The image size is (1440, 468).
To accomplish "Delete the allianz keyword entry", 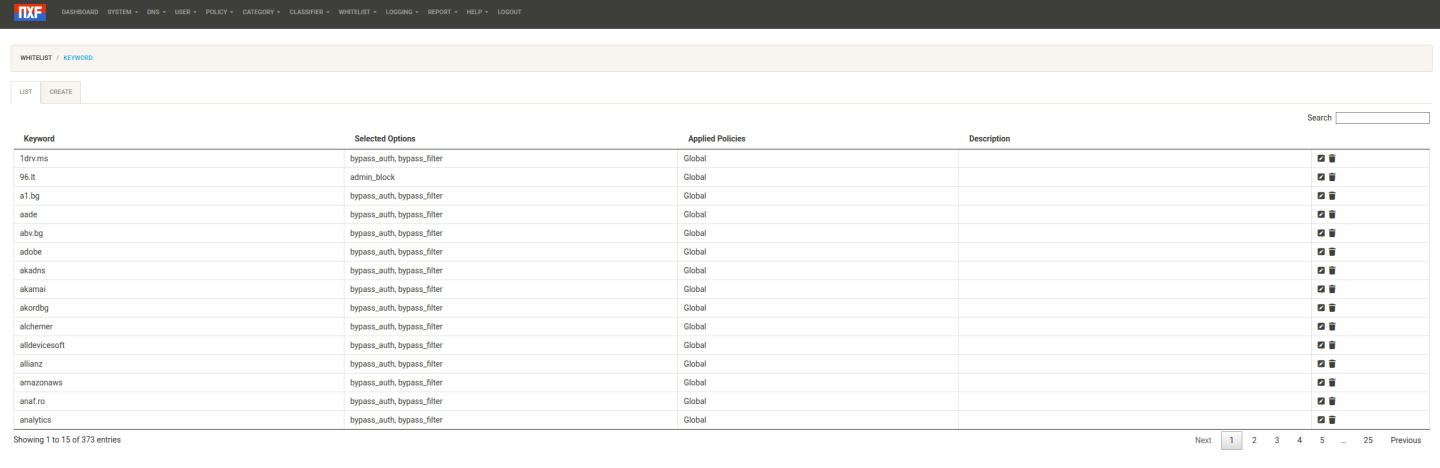I will (x=1332, y=364).
